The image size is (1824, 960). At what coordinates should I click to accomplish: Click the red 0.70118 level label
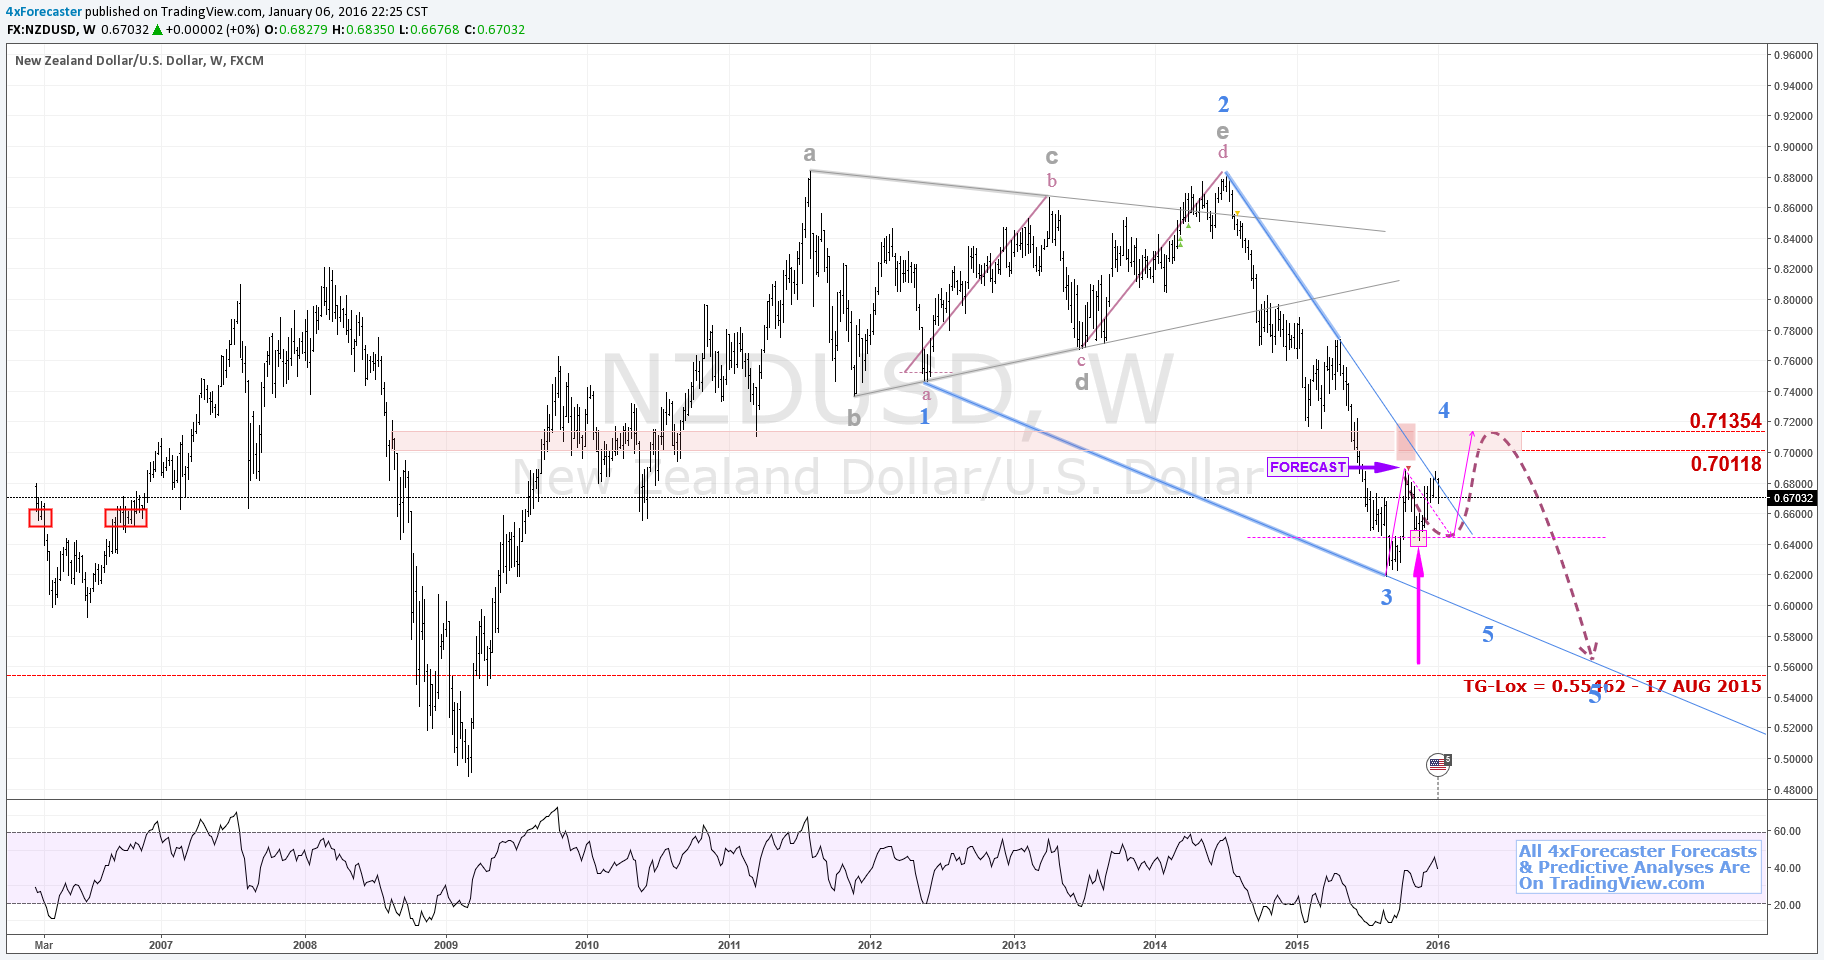click(1726, 464)
